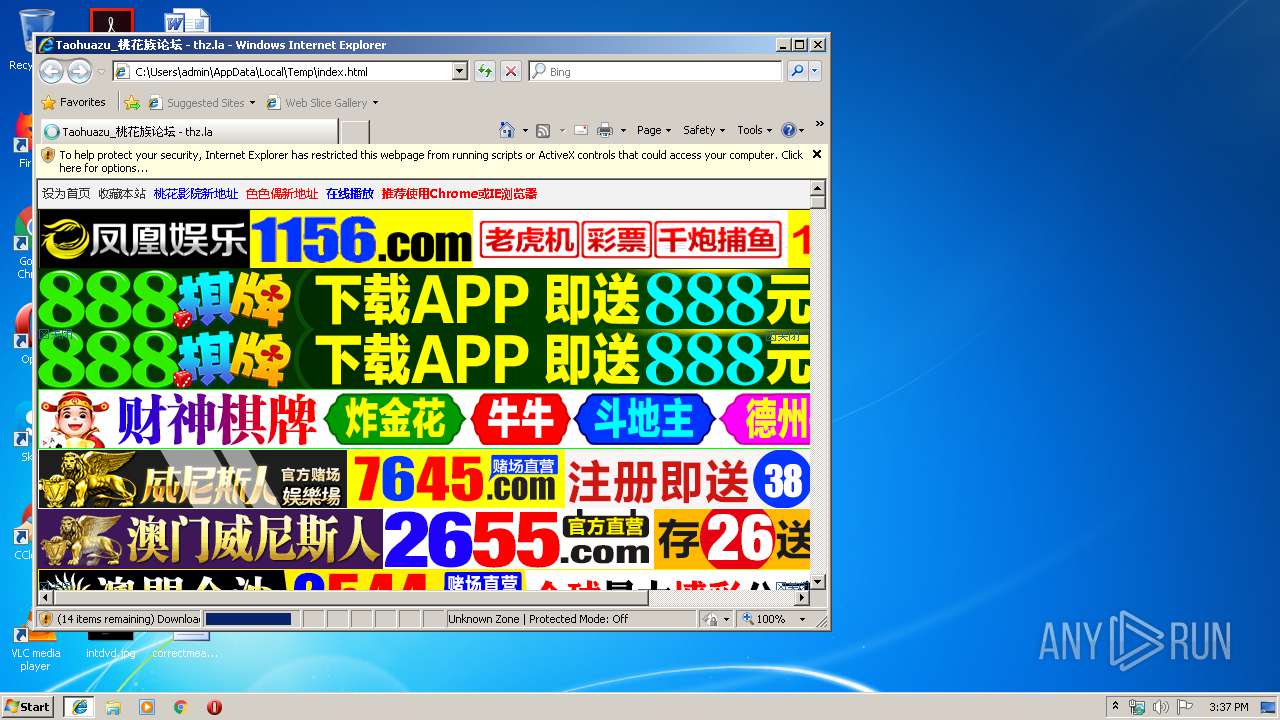Click the 设为首页 link
Screen dimensions: 1280x720
tap(66, 194)
